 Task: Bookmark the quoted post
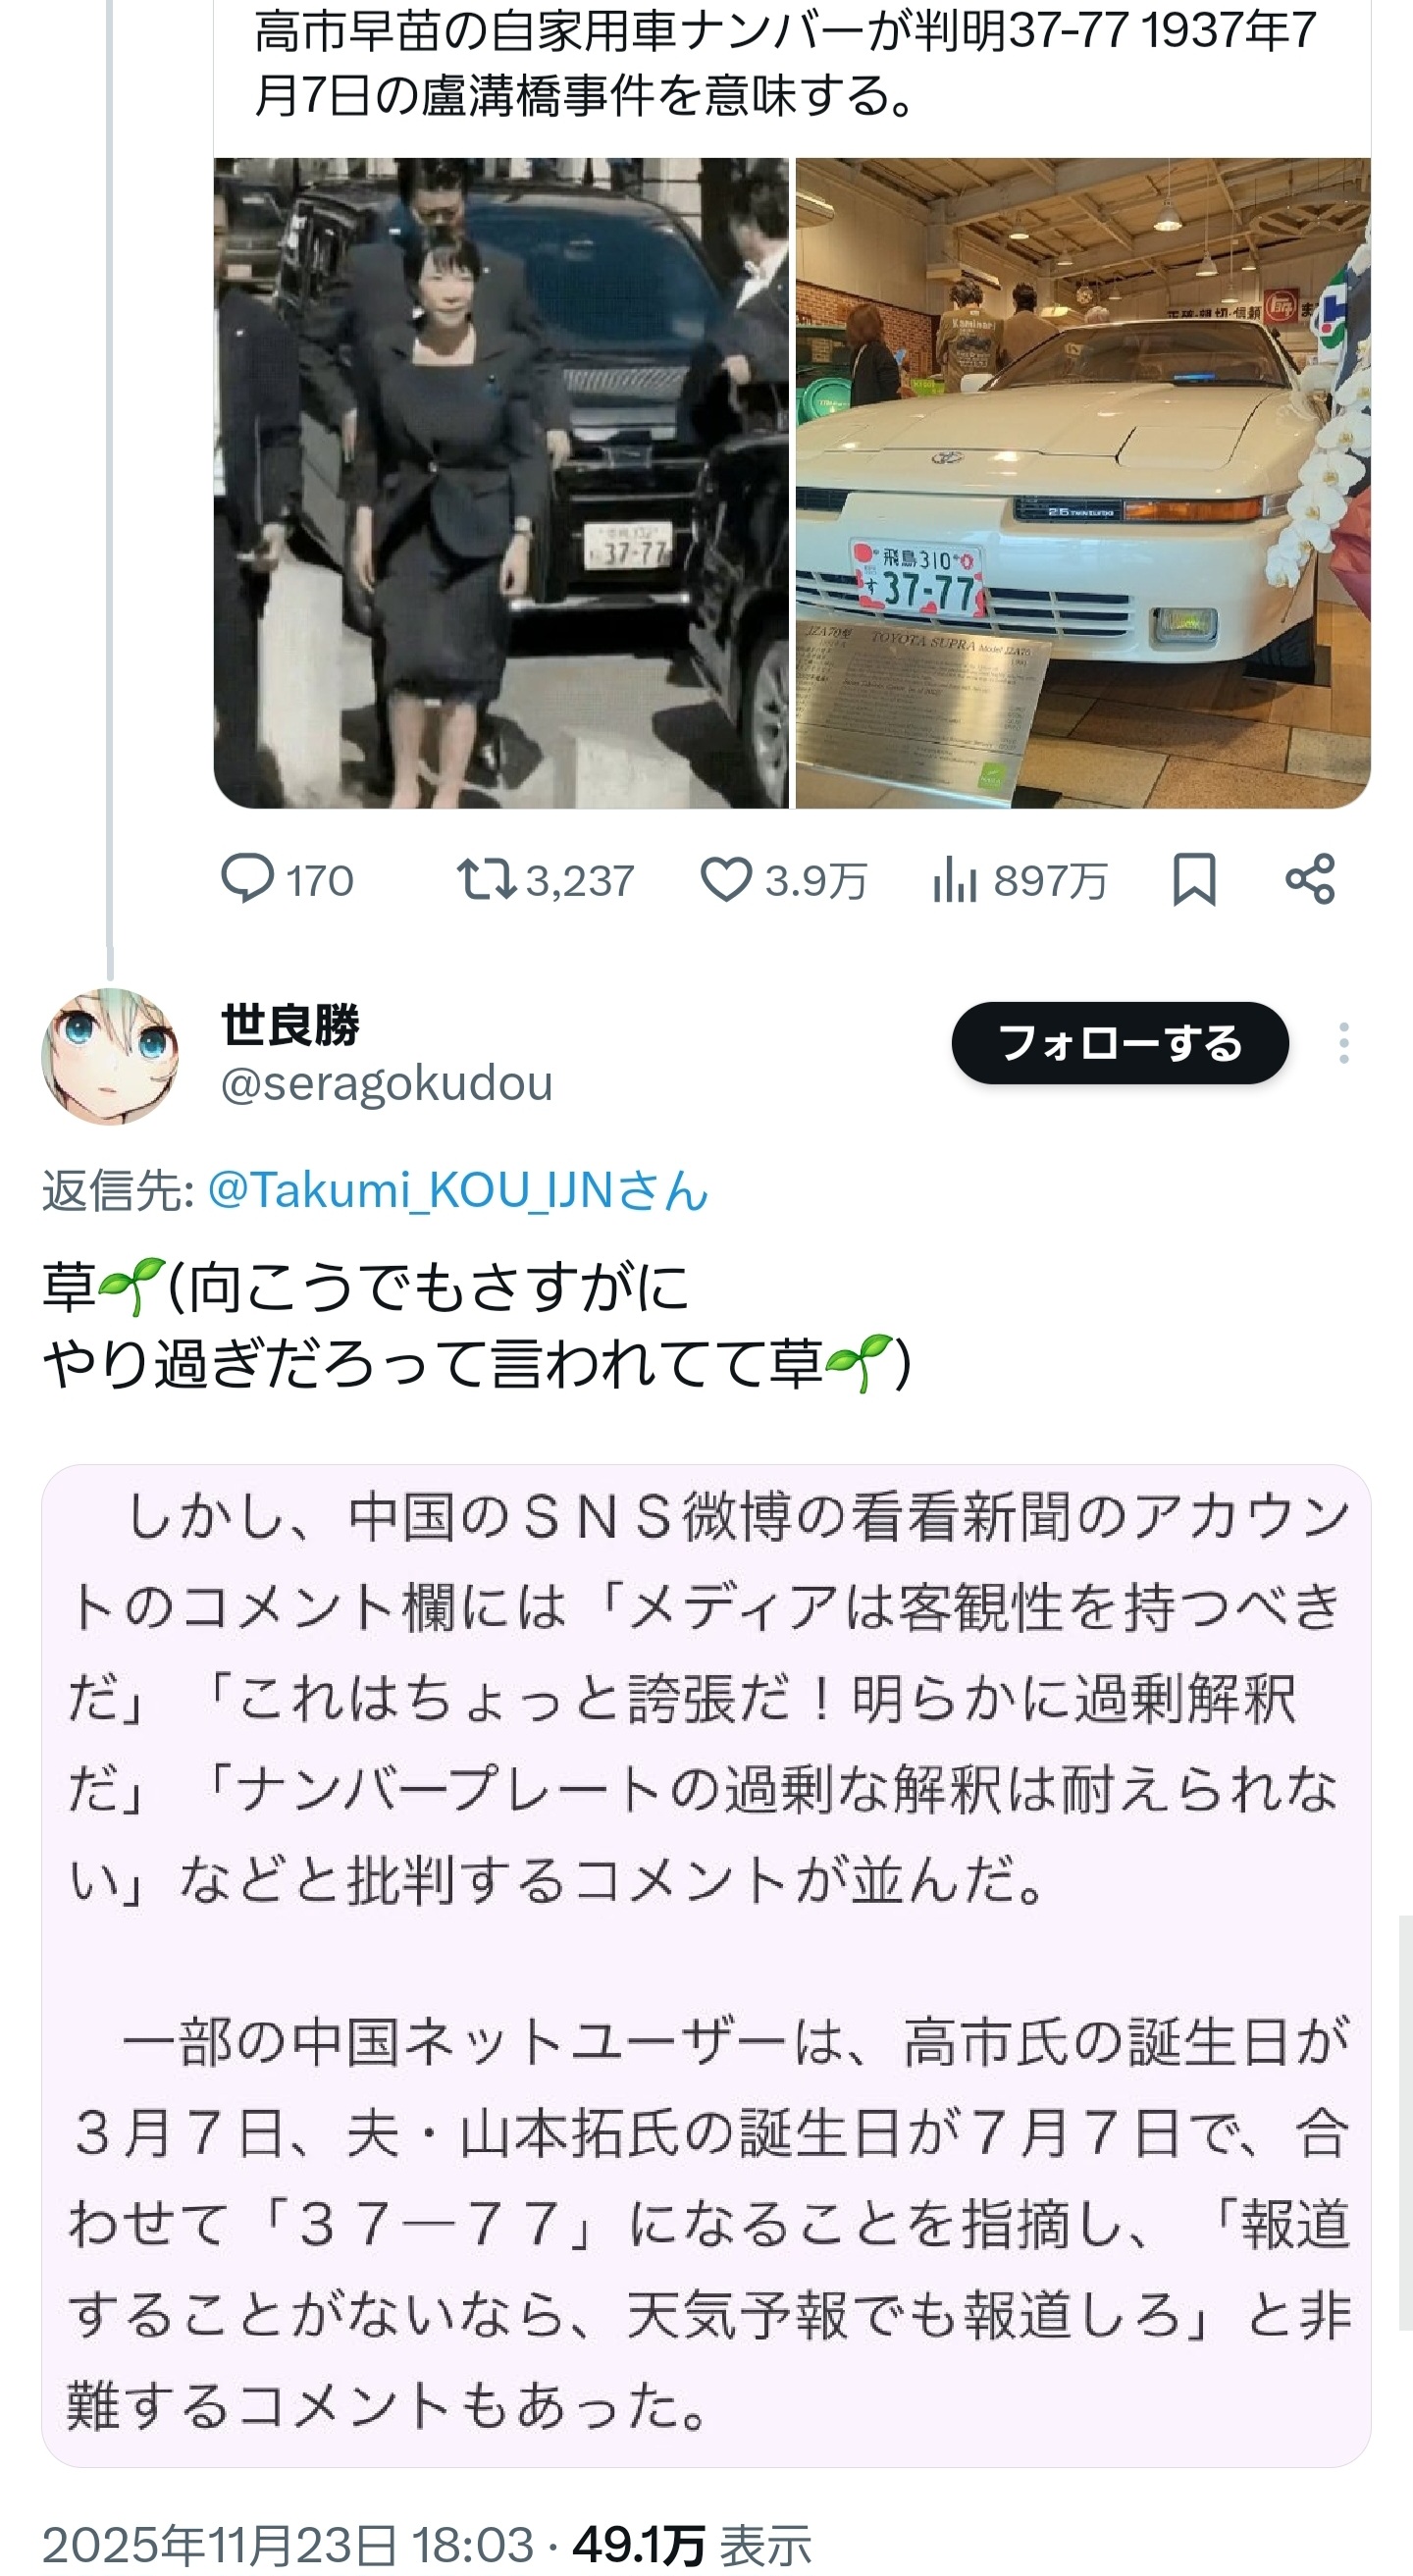pyautogui.click(x=1194, y=879)
